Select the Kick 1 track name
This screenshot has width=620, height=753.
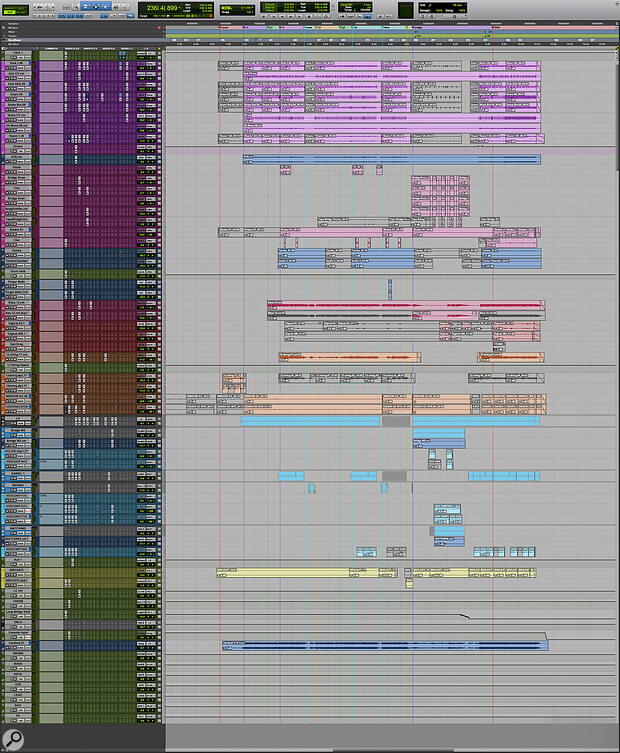[x=17, y=63]
